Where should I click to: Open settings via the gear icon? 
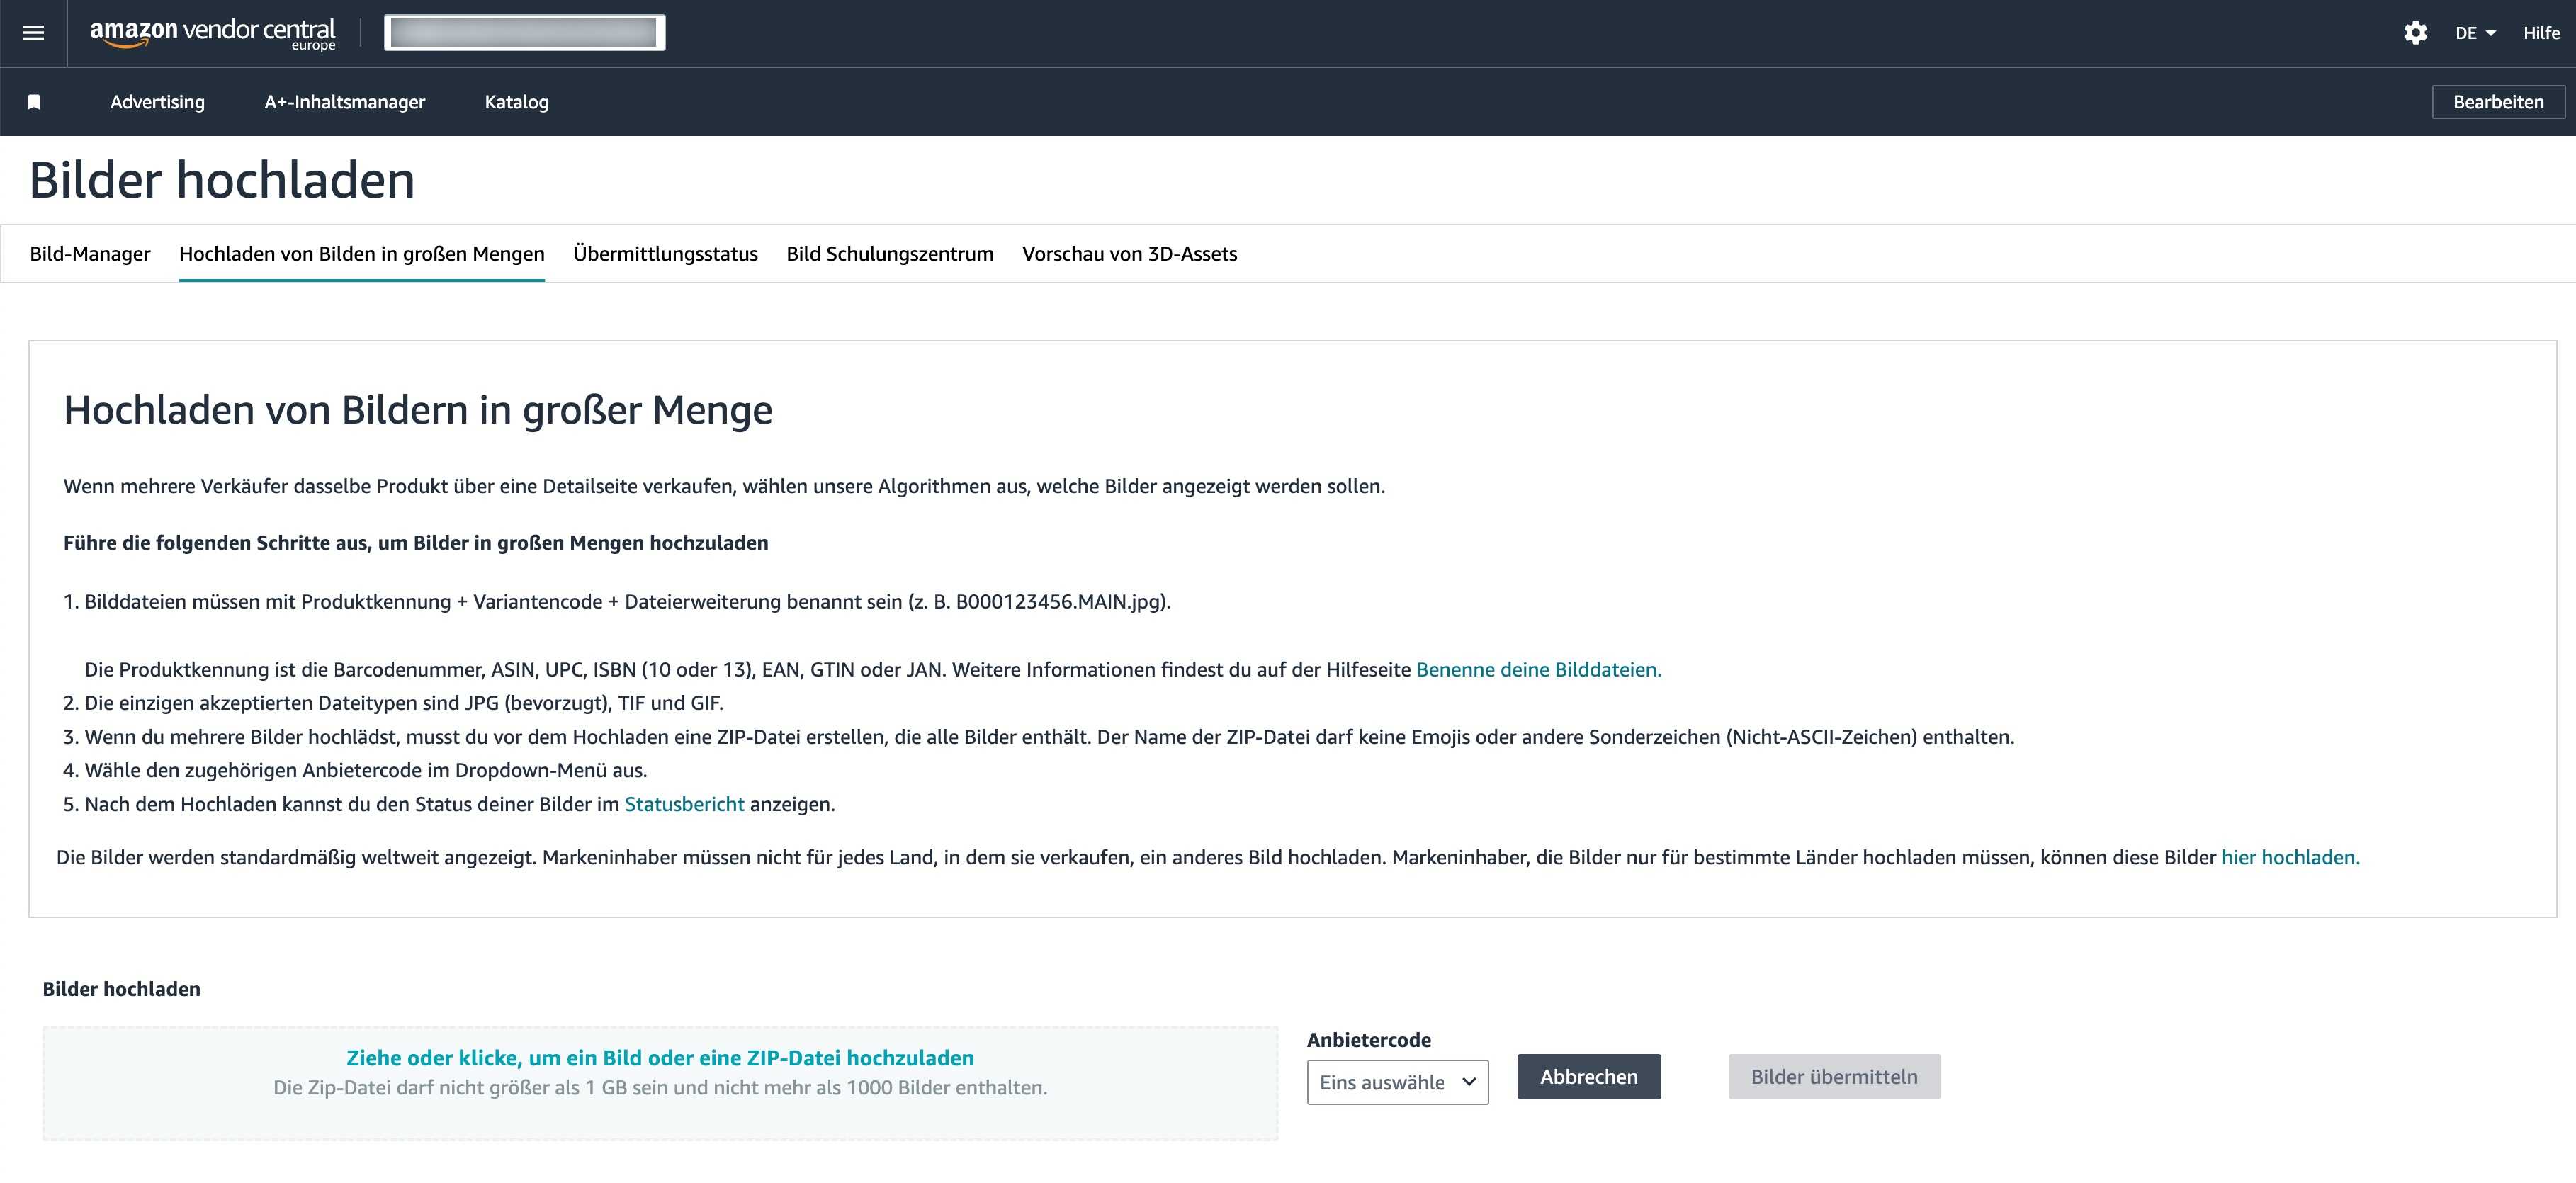(2415, 33)
